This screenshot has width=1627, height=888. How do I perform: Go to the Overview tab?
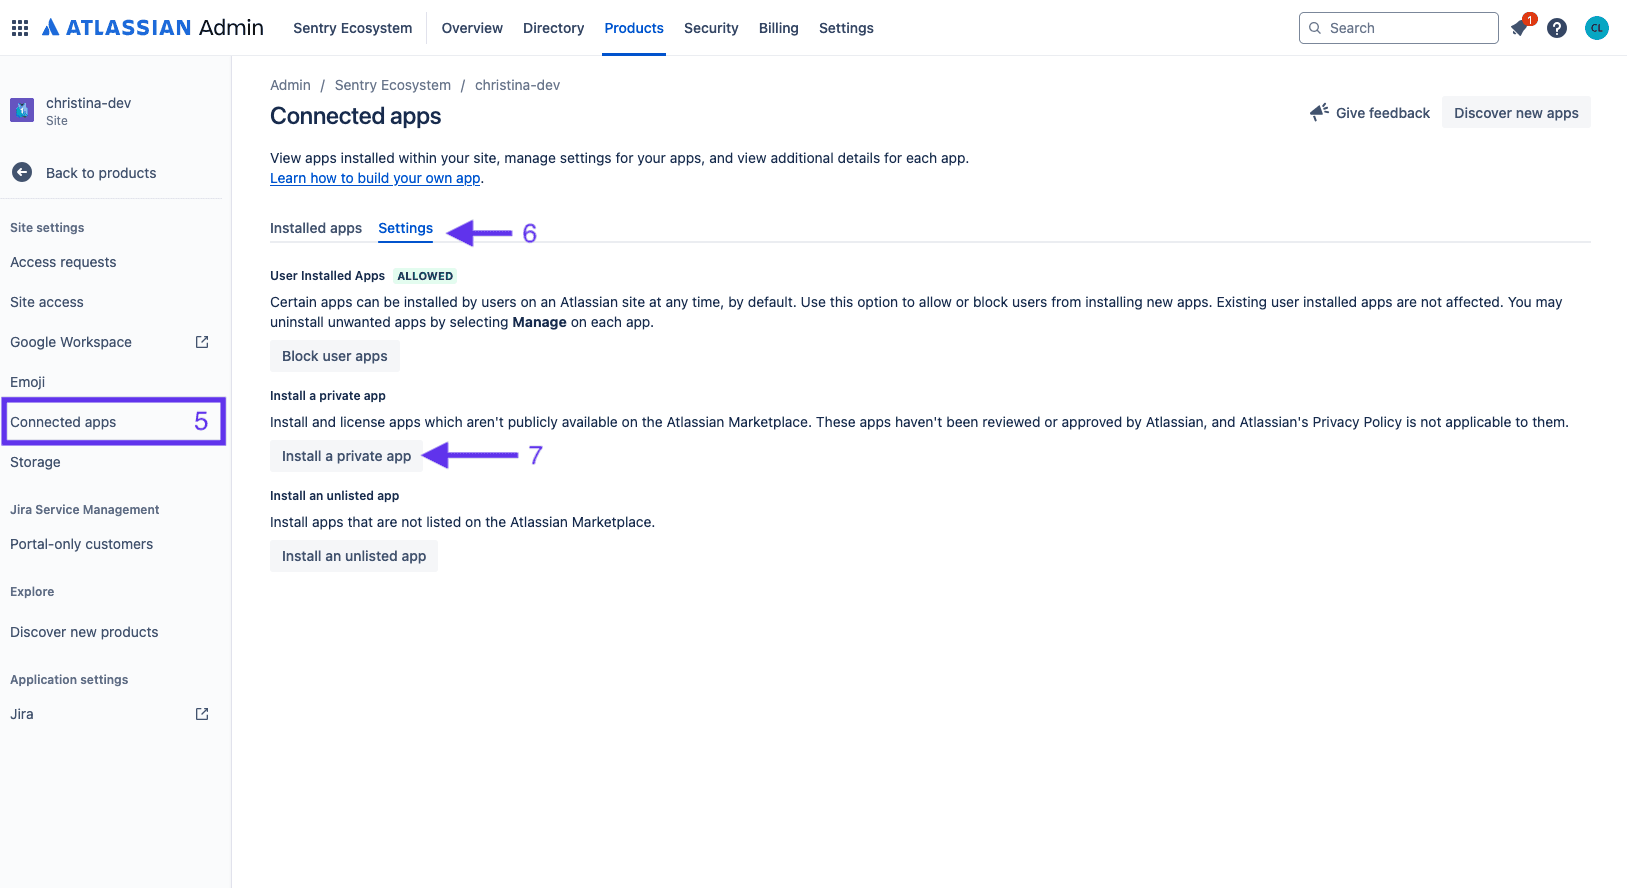click(x=472, y=28)
